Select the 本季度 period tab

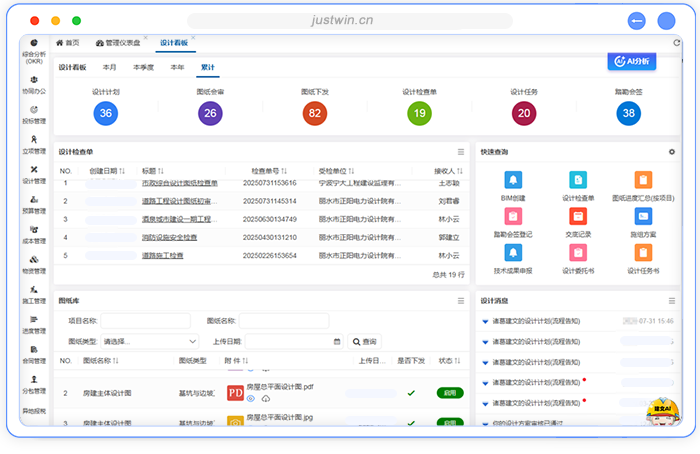tap(144, 67)
